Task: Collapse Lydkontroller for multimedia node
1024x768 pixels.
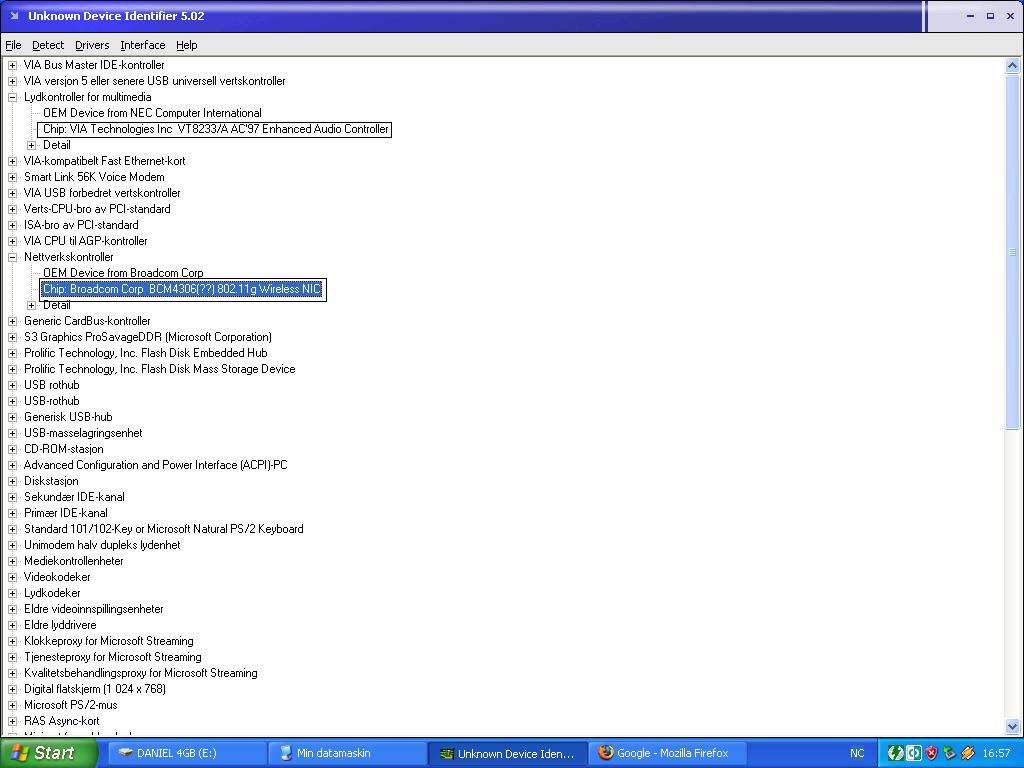Action: click(x=12, y=97)
